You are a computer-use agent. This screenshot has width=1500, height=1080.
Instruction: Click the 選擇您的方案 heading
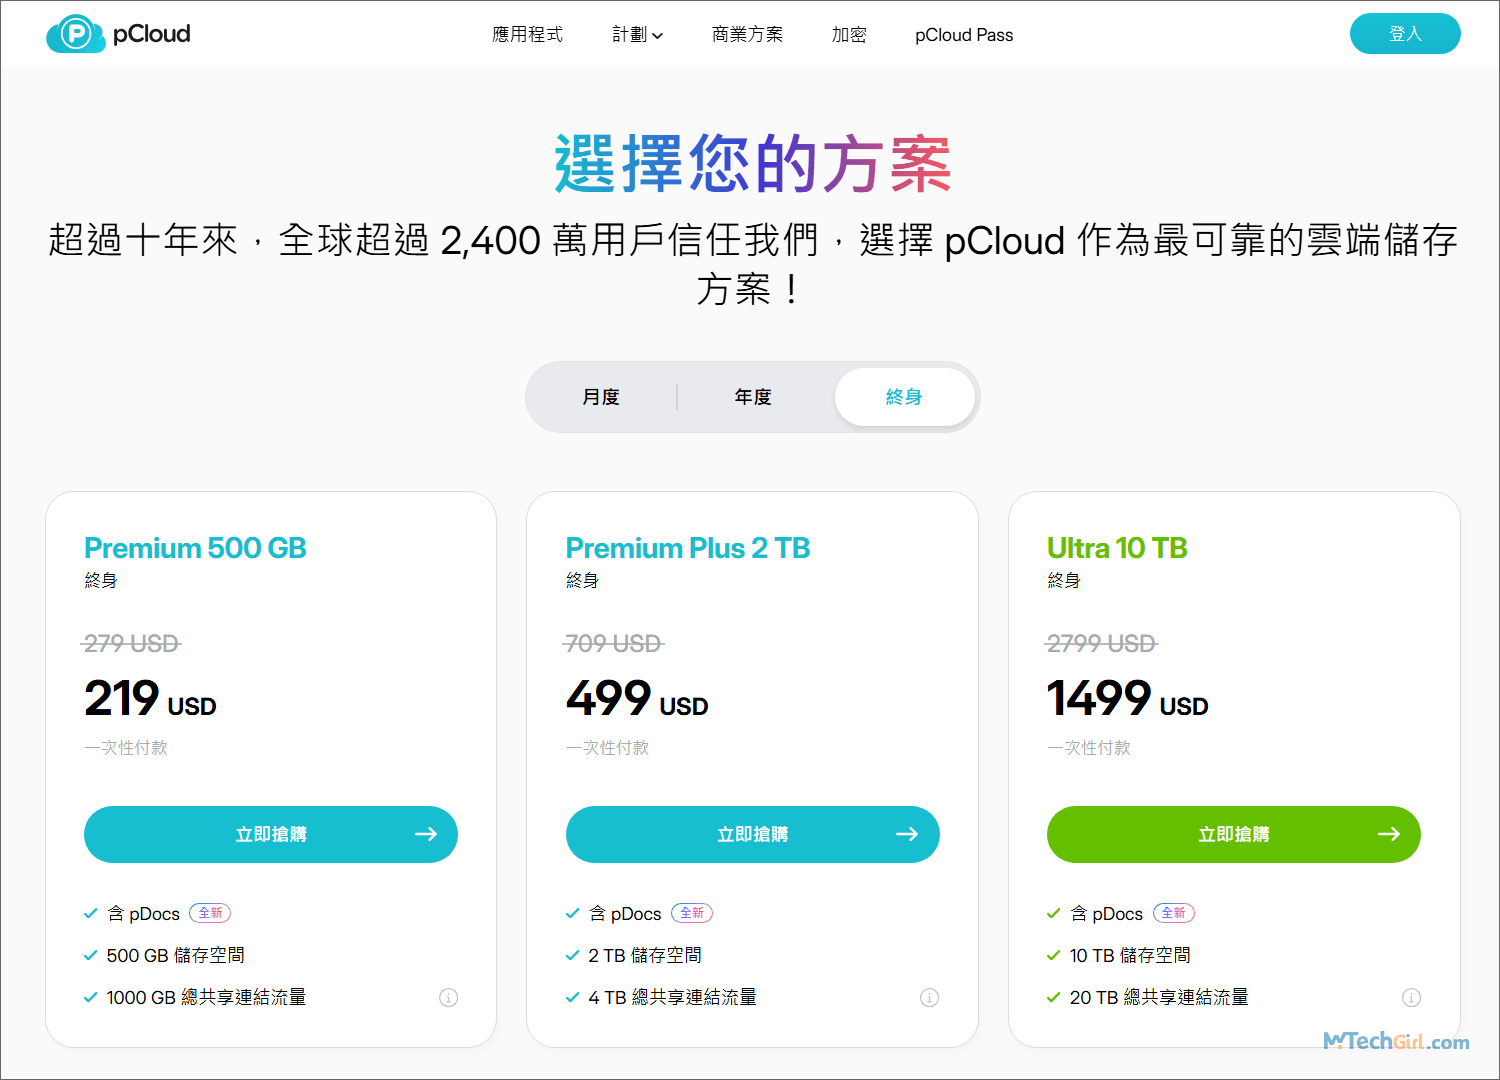coord(752,164)
